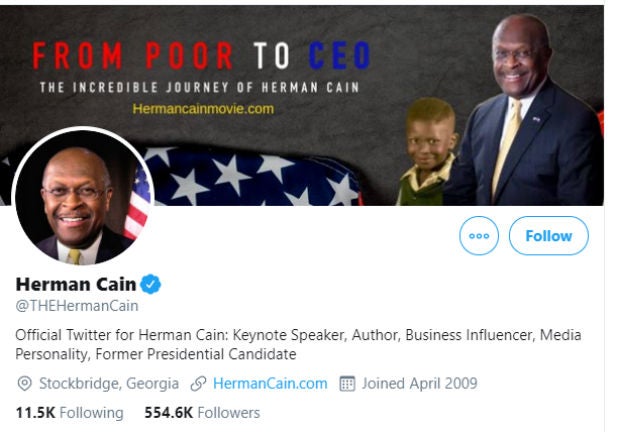The image size is (618, 432).
Task: Click the blue verified badge
Action: tap(151, 284)
